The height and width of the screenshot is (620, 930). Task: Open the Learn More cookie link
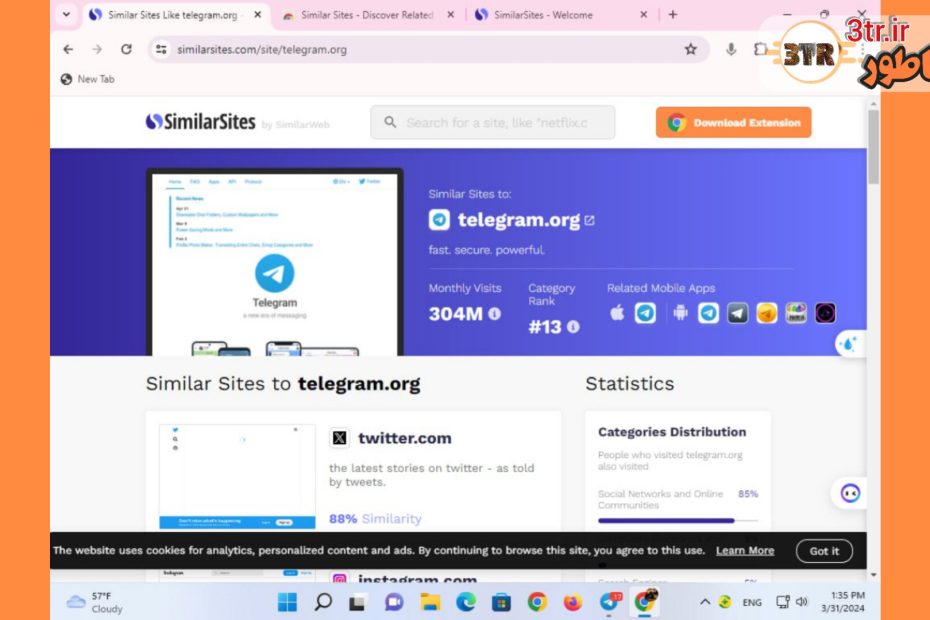(x=744, y=551)
